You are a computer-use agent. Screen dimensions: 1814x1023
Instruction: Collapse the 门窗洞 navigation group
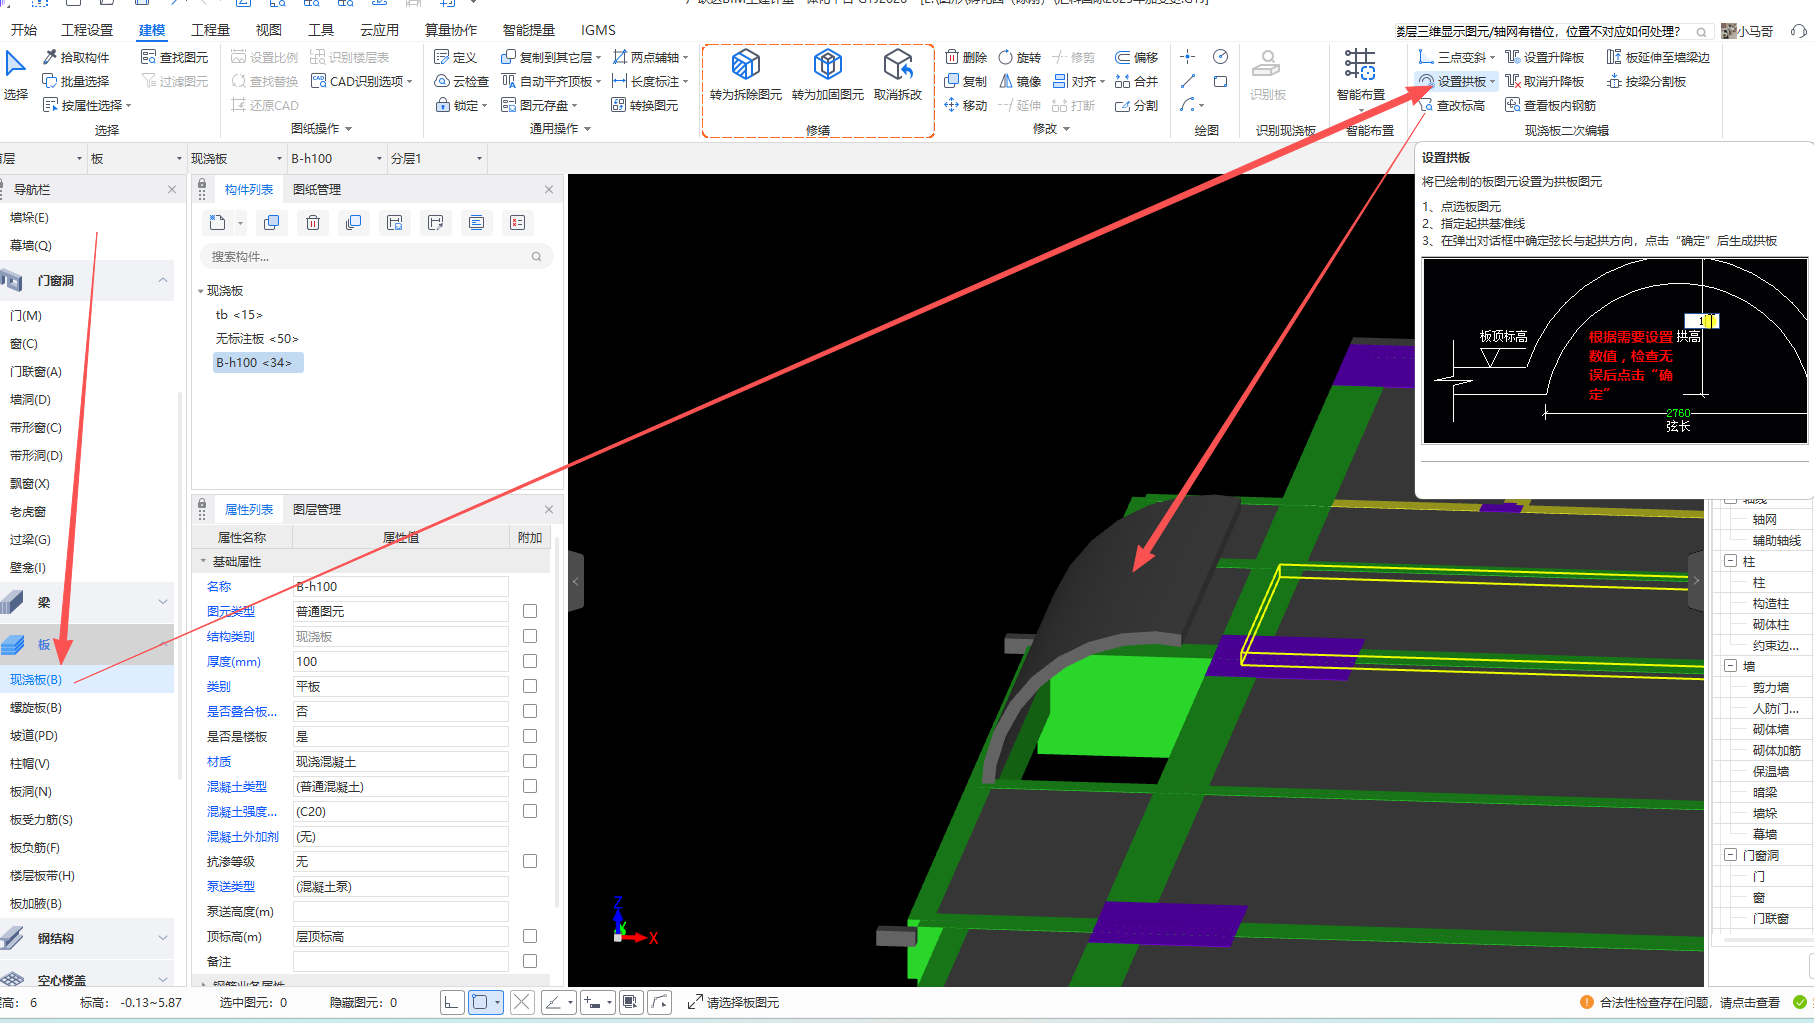point(163,280)
